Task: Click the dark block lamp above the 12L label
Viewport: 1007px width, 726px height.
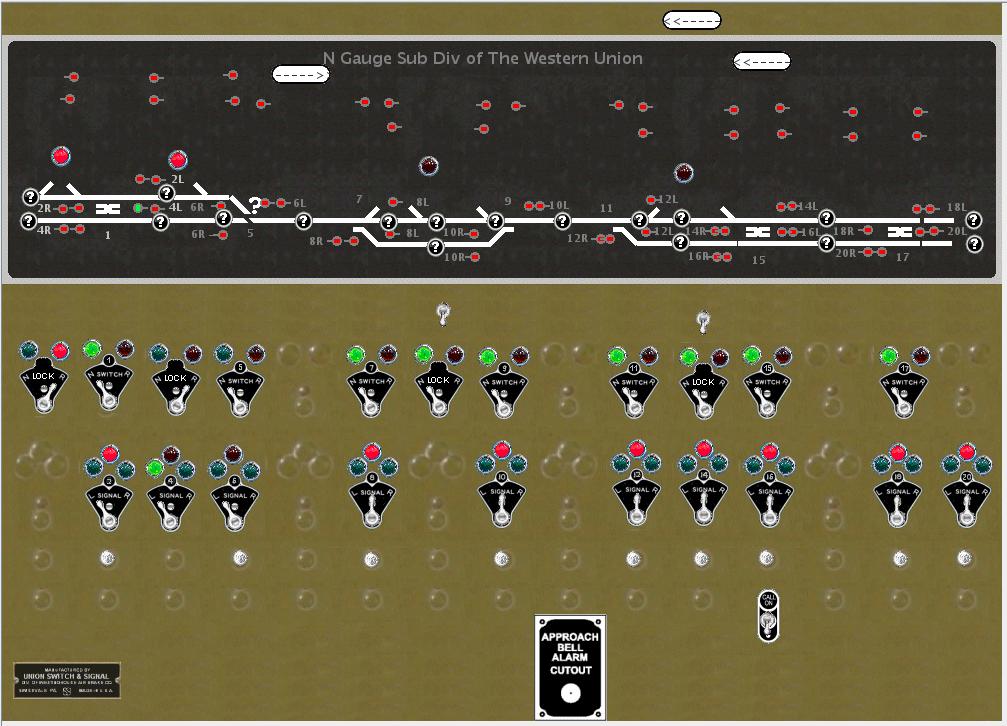Action: coord(684,172)
